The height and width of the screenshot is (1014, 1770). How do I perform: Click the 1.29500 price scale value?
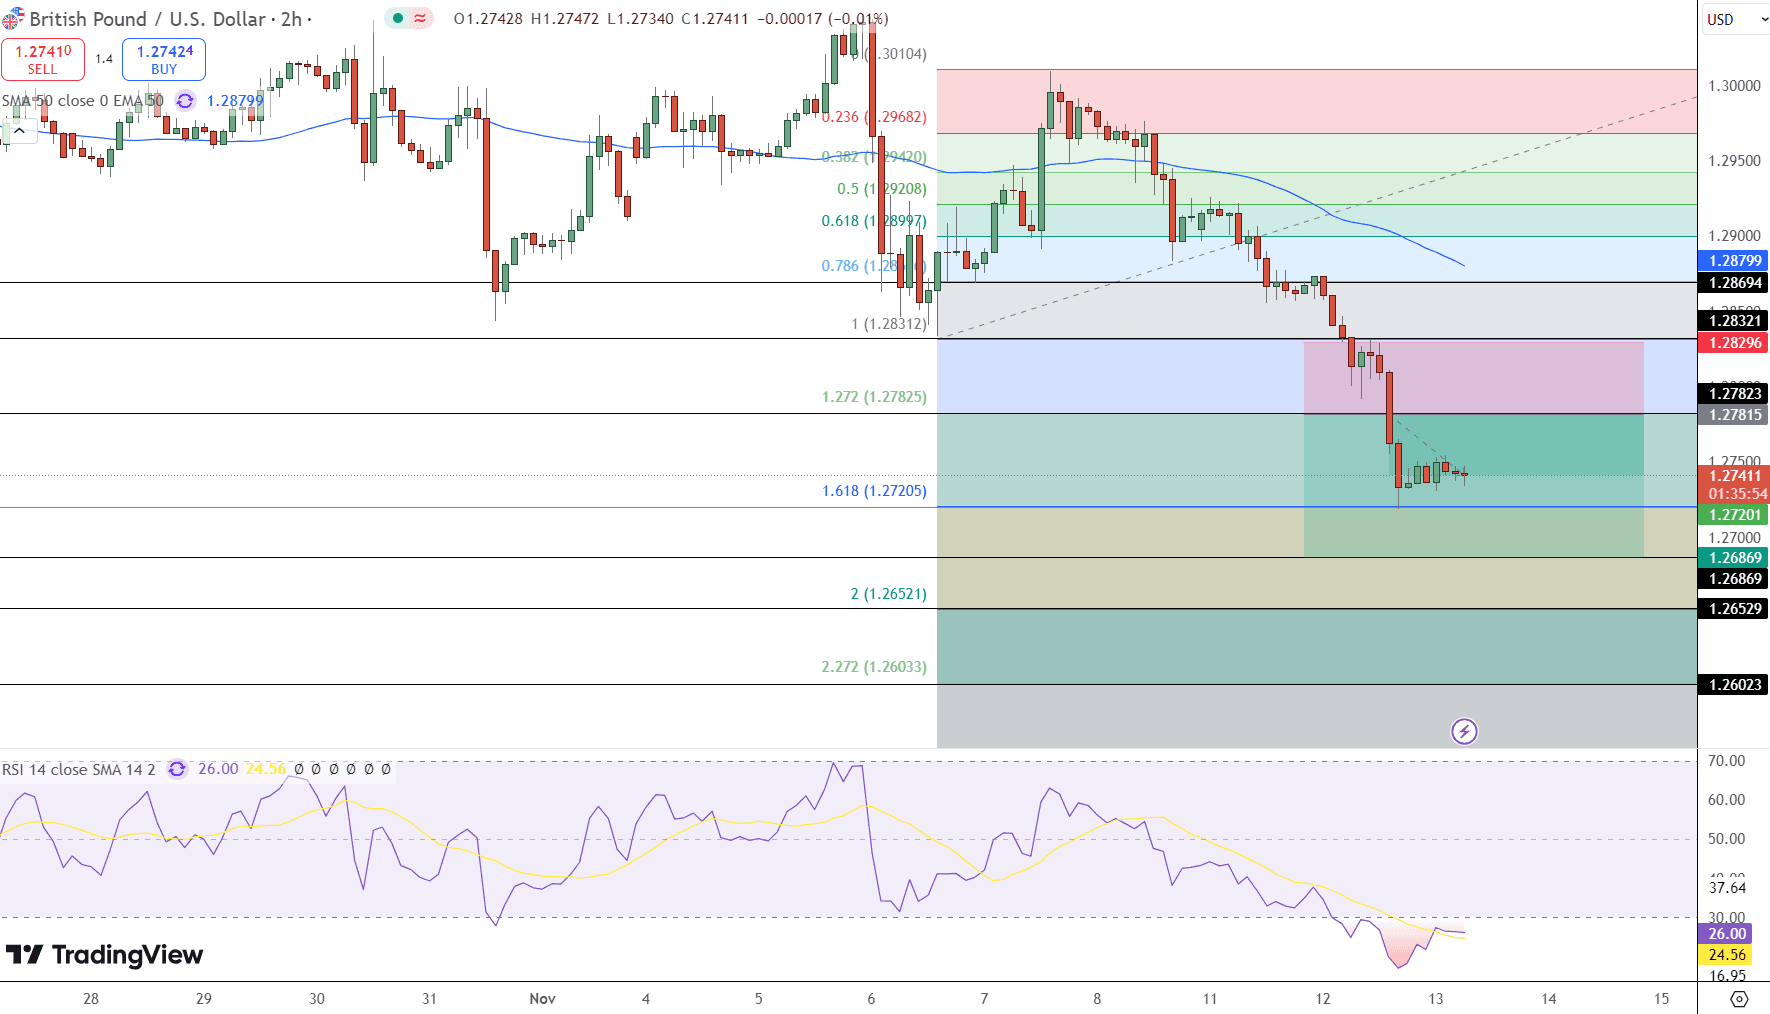pos(1734,161)
